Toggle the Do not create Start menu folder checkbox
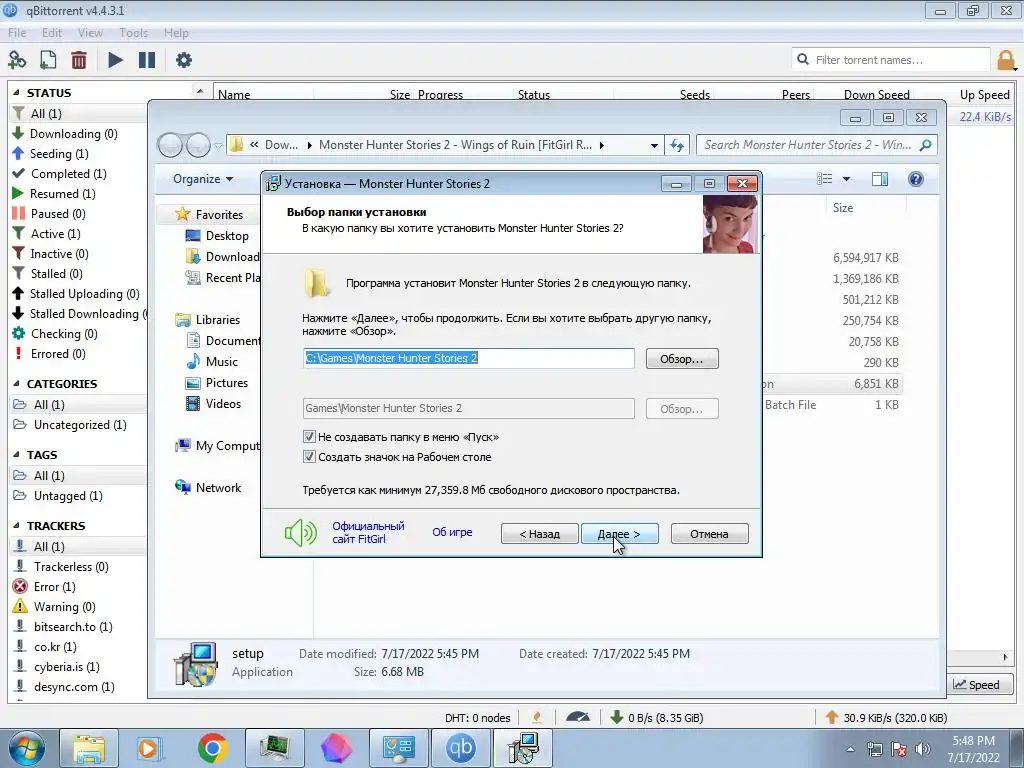1024x768 pixels. pyautogui.click(x=310, y=437)
